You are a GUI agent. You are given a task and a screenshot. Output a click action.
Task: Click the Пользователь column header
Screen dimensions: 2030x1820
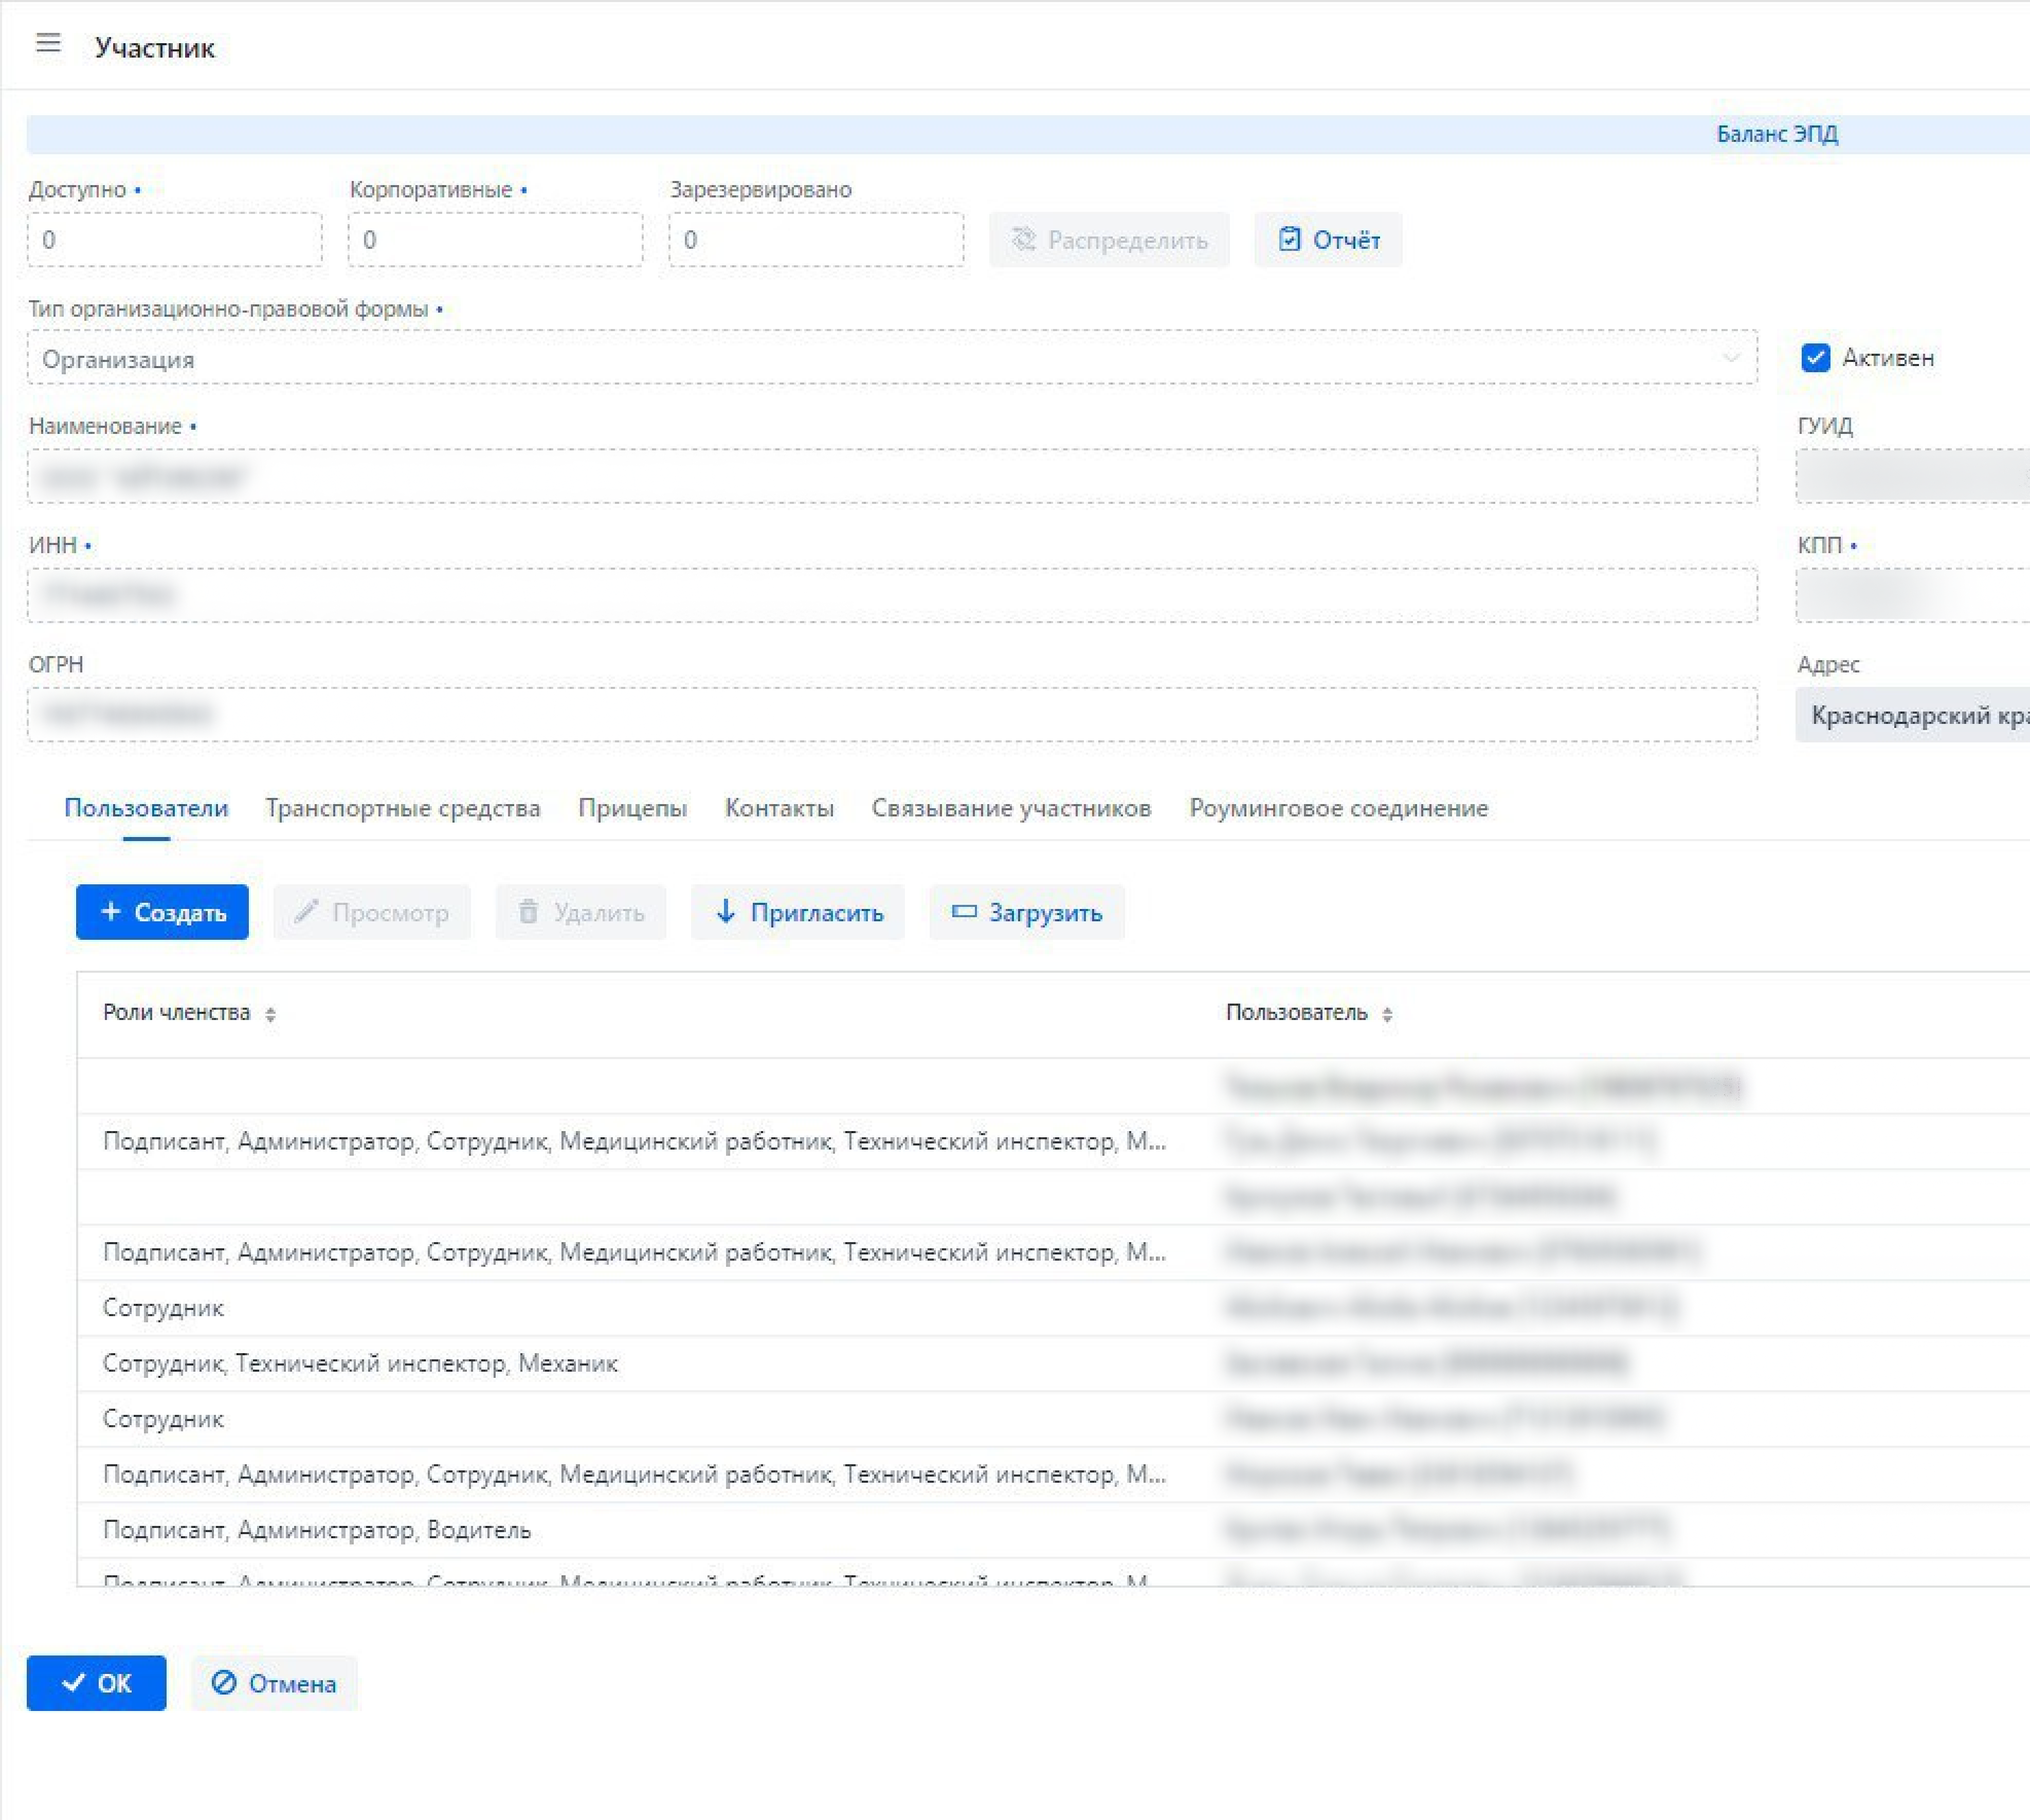click(x=1296, y=1013)
